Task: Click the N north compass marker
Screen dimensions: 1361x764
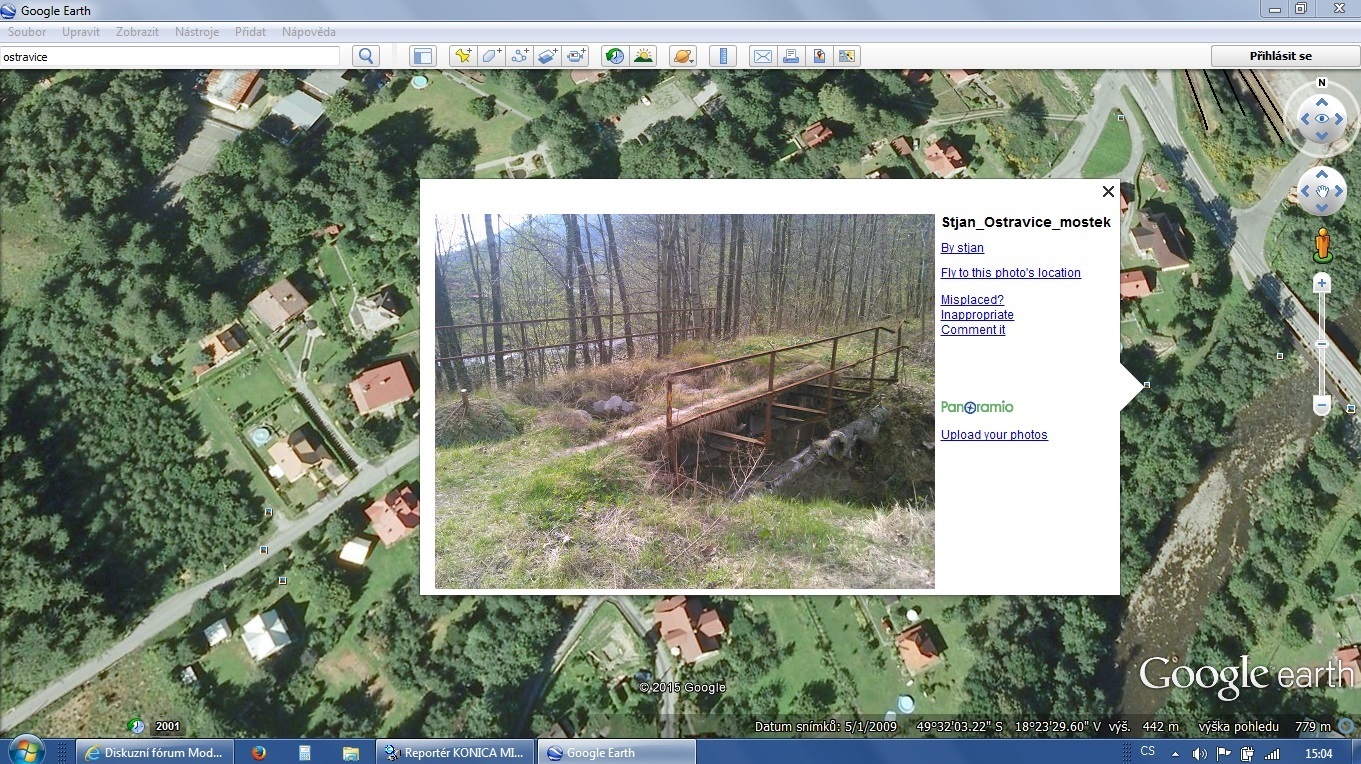Action: (x=1322, y=83)
